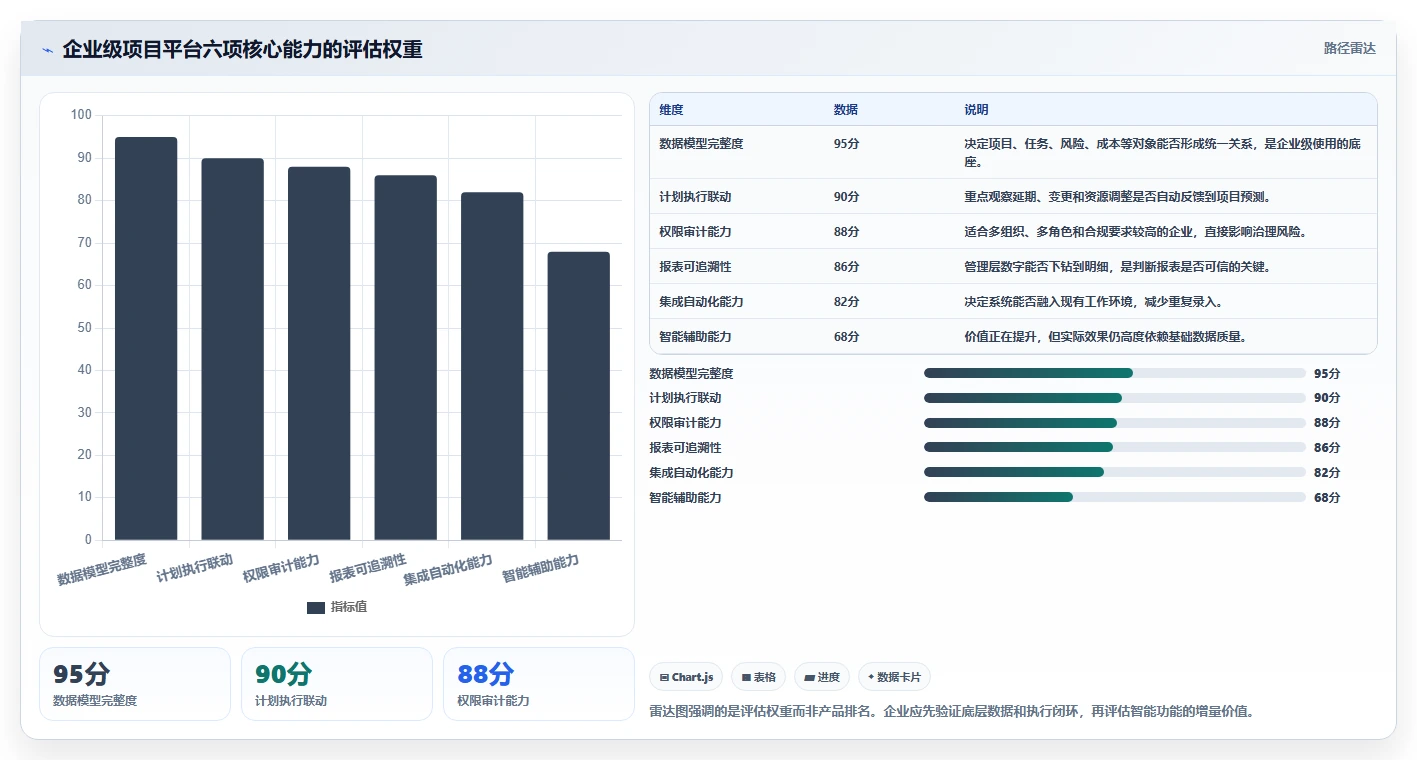Click the 95分 cell in table
The image size is (1417, 760).
(846, 144)
